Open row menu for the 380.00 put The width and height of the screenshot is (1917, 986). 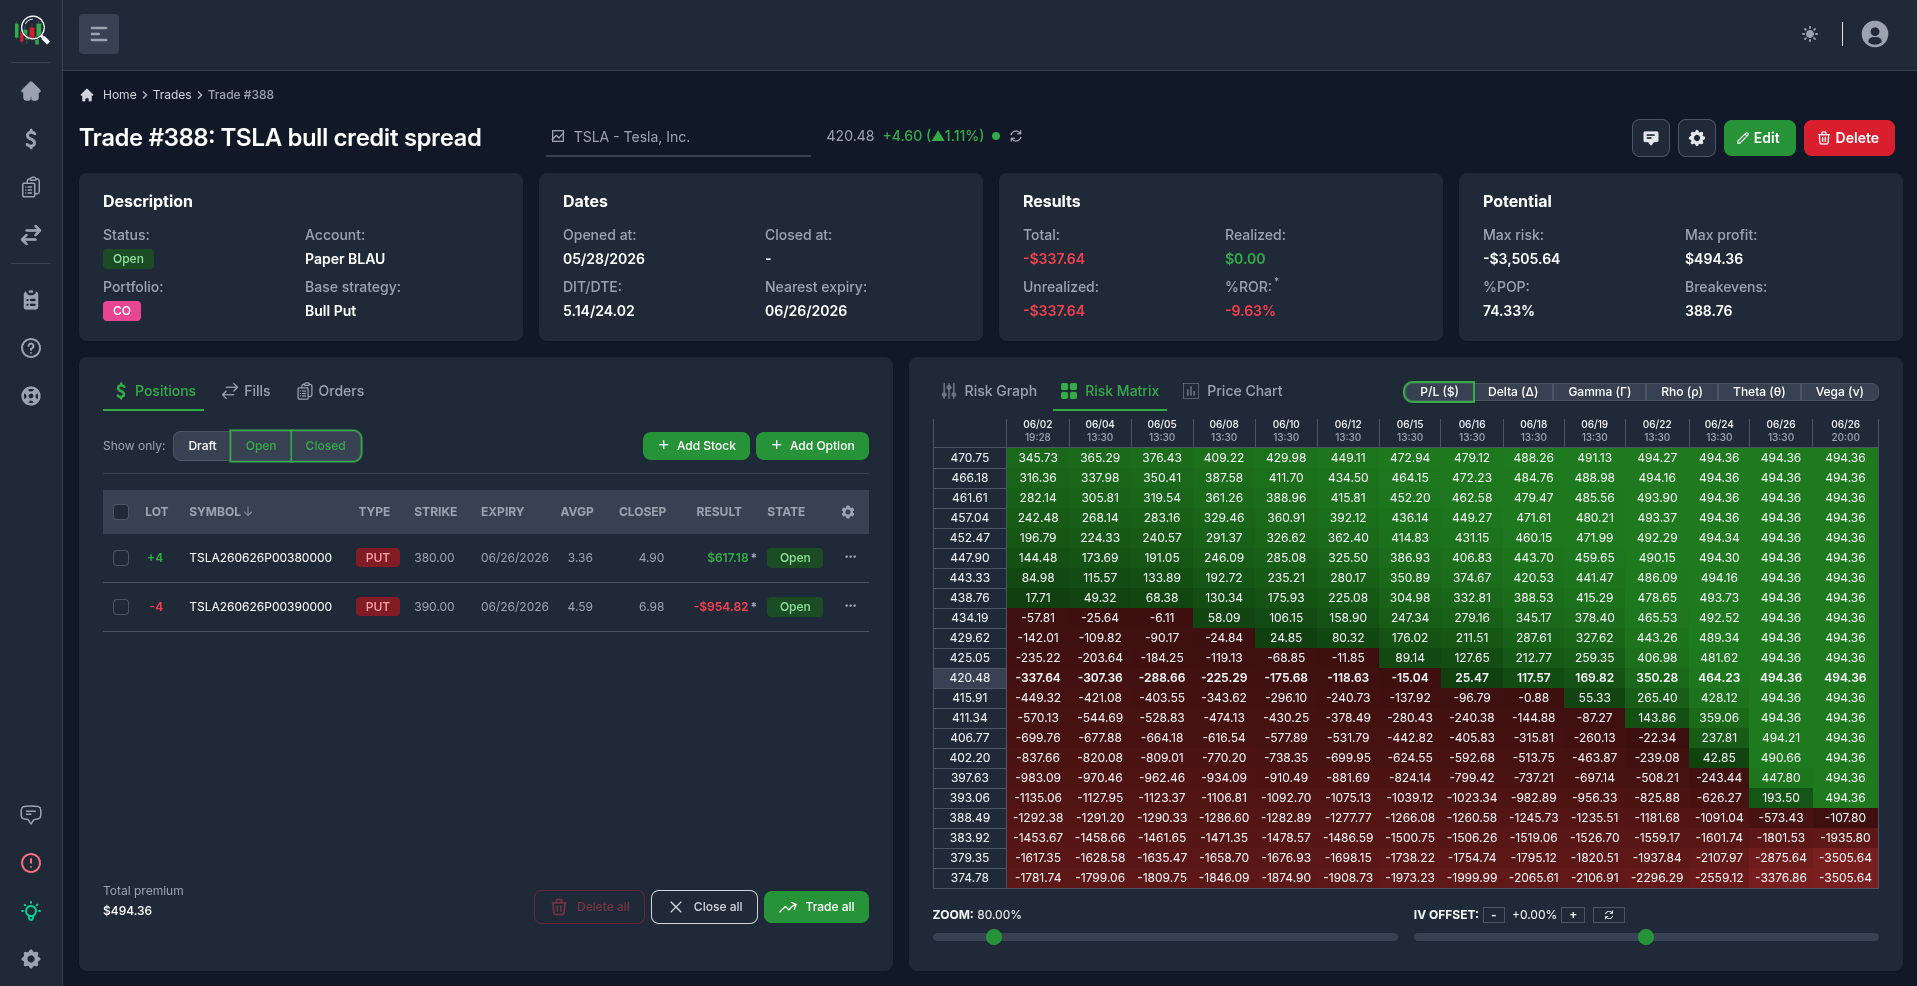coord(850,557)
